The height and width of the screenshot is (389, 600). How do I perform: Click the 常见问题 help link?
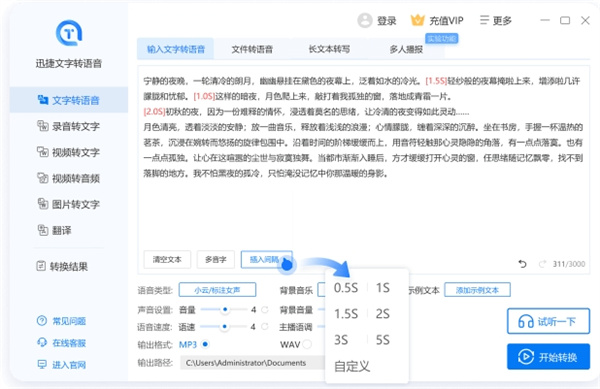[x=61, y=321]
